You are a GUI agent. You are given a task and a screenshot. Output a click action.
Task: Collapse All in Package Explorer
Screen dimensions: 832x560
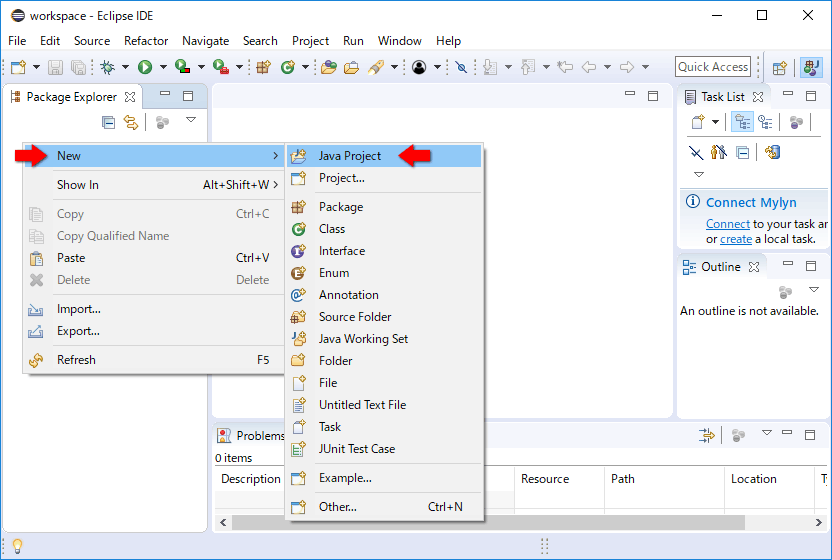[x=108, y=123]
